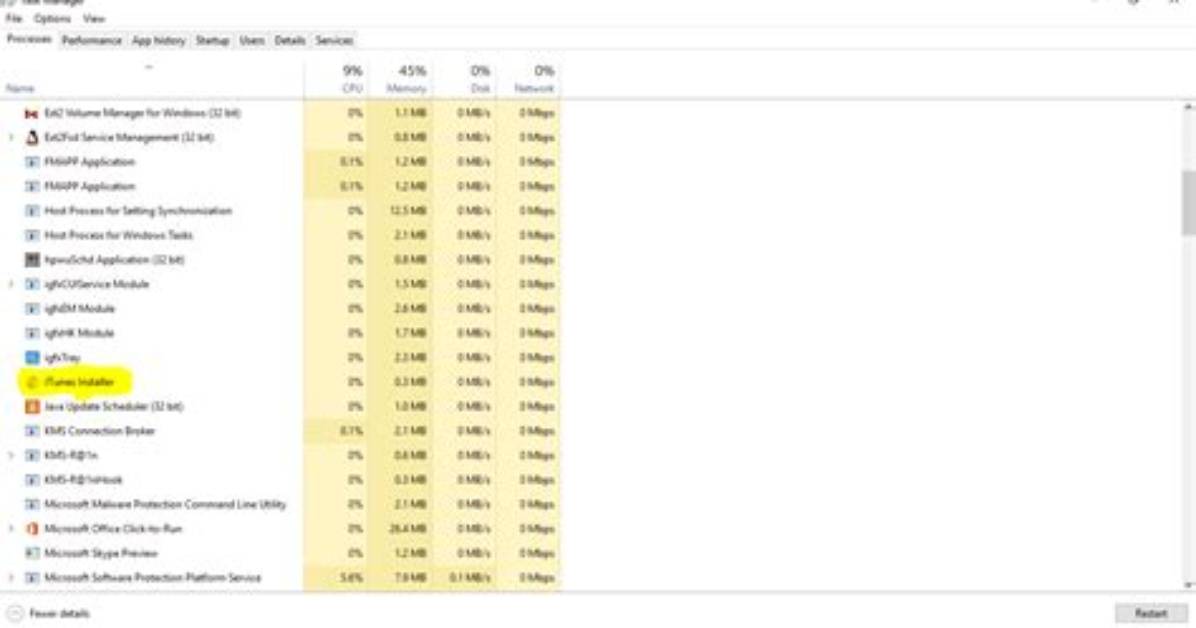The height and width of the screenshot is (628, 1196).
Task: Click the Microsoft Skype Preview icon
Action: click(x=31, y=552)
